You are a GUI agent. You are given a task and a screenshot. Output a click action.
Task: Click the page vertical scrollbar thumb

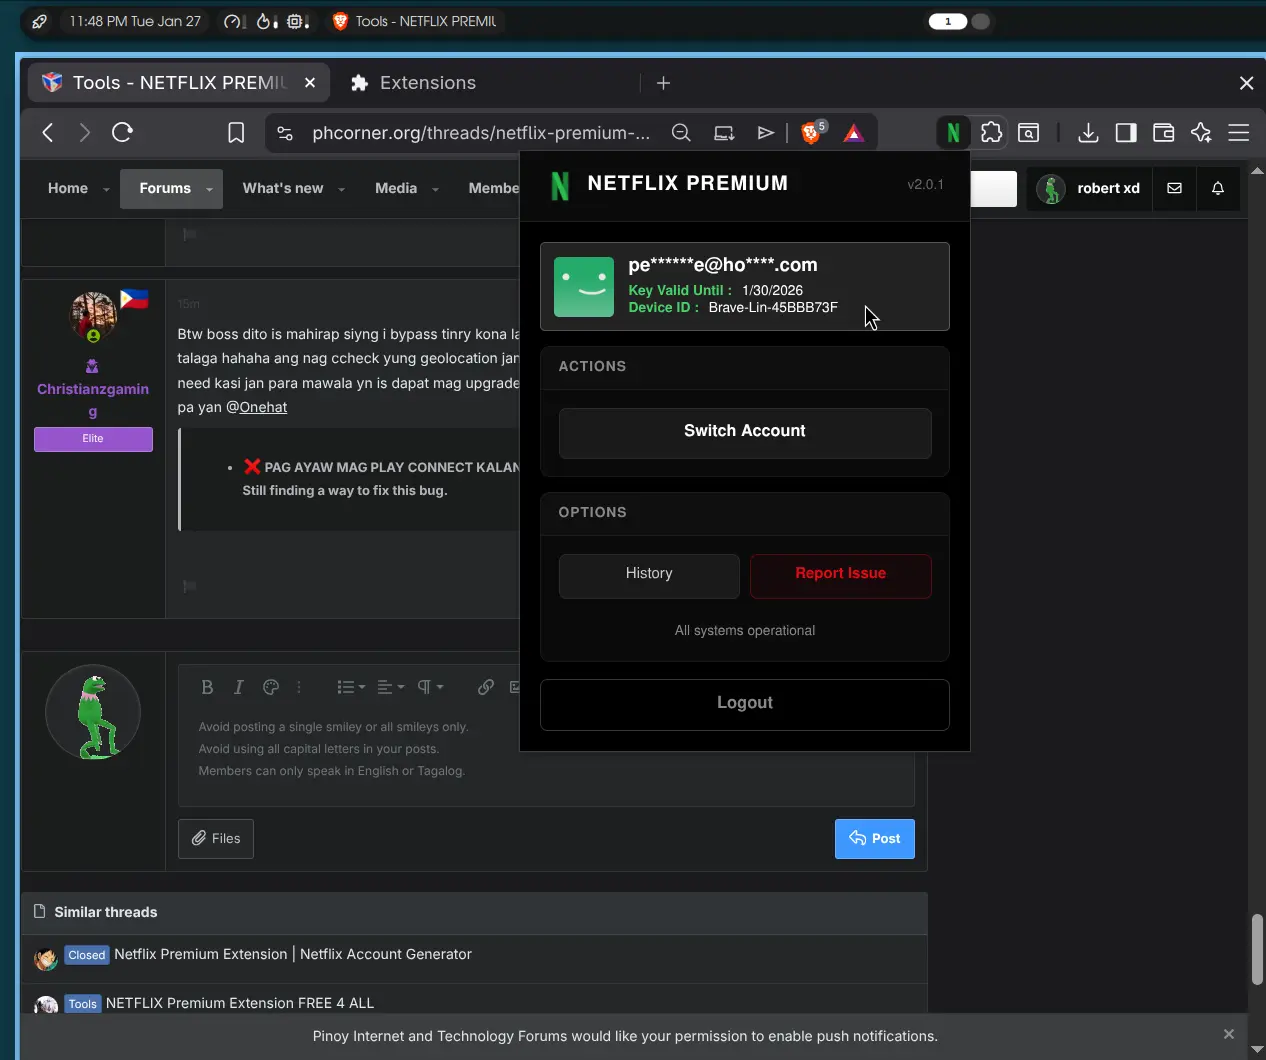point(1257,948)
